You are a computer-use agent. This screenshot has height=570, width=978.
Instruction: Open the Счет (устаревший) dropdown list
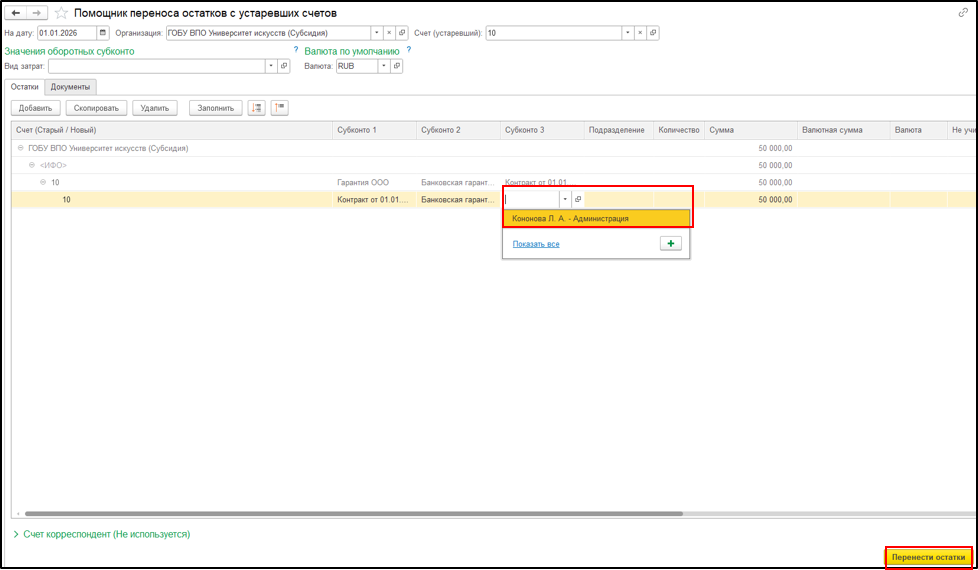pyautogui.click(x=627, y=33)
